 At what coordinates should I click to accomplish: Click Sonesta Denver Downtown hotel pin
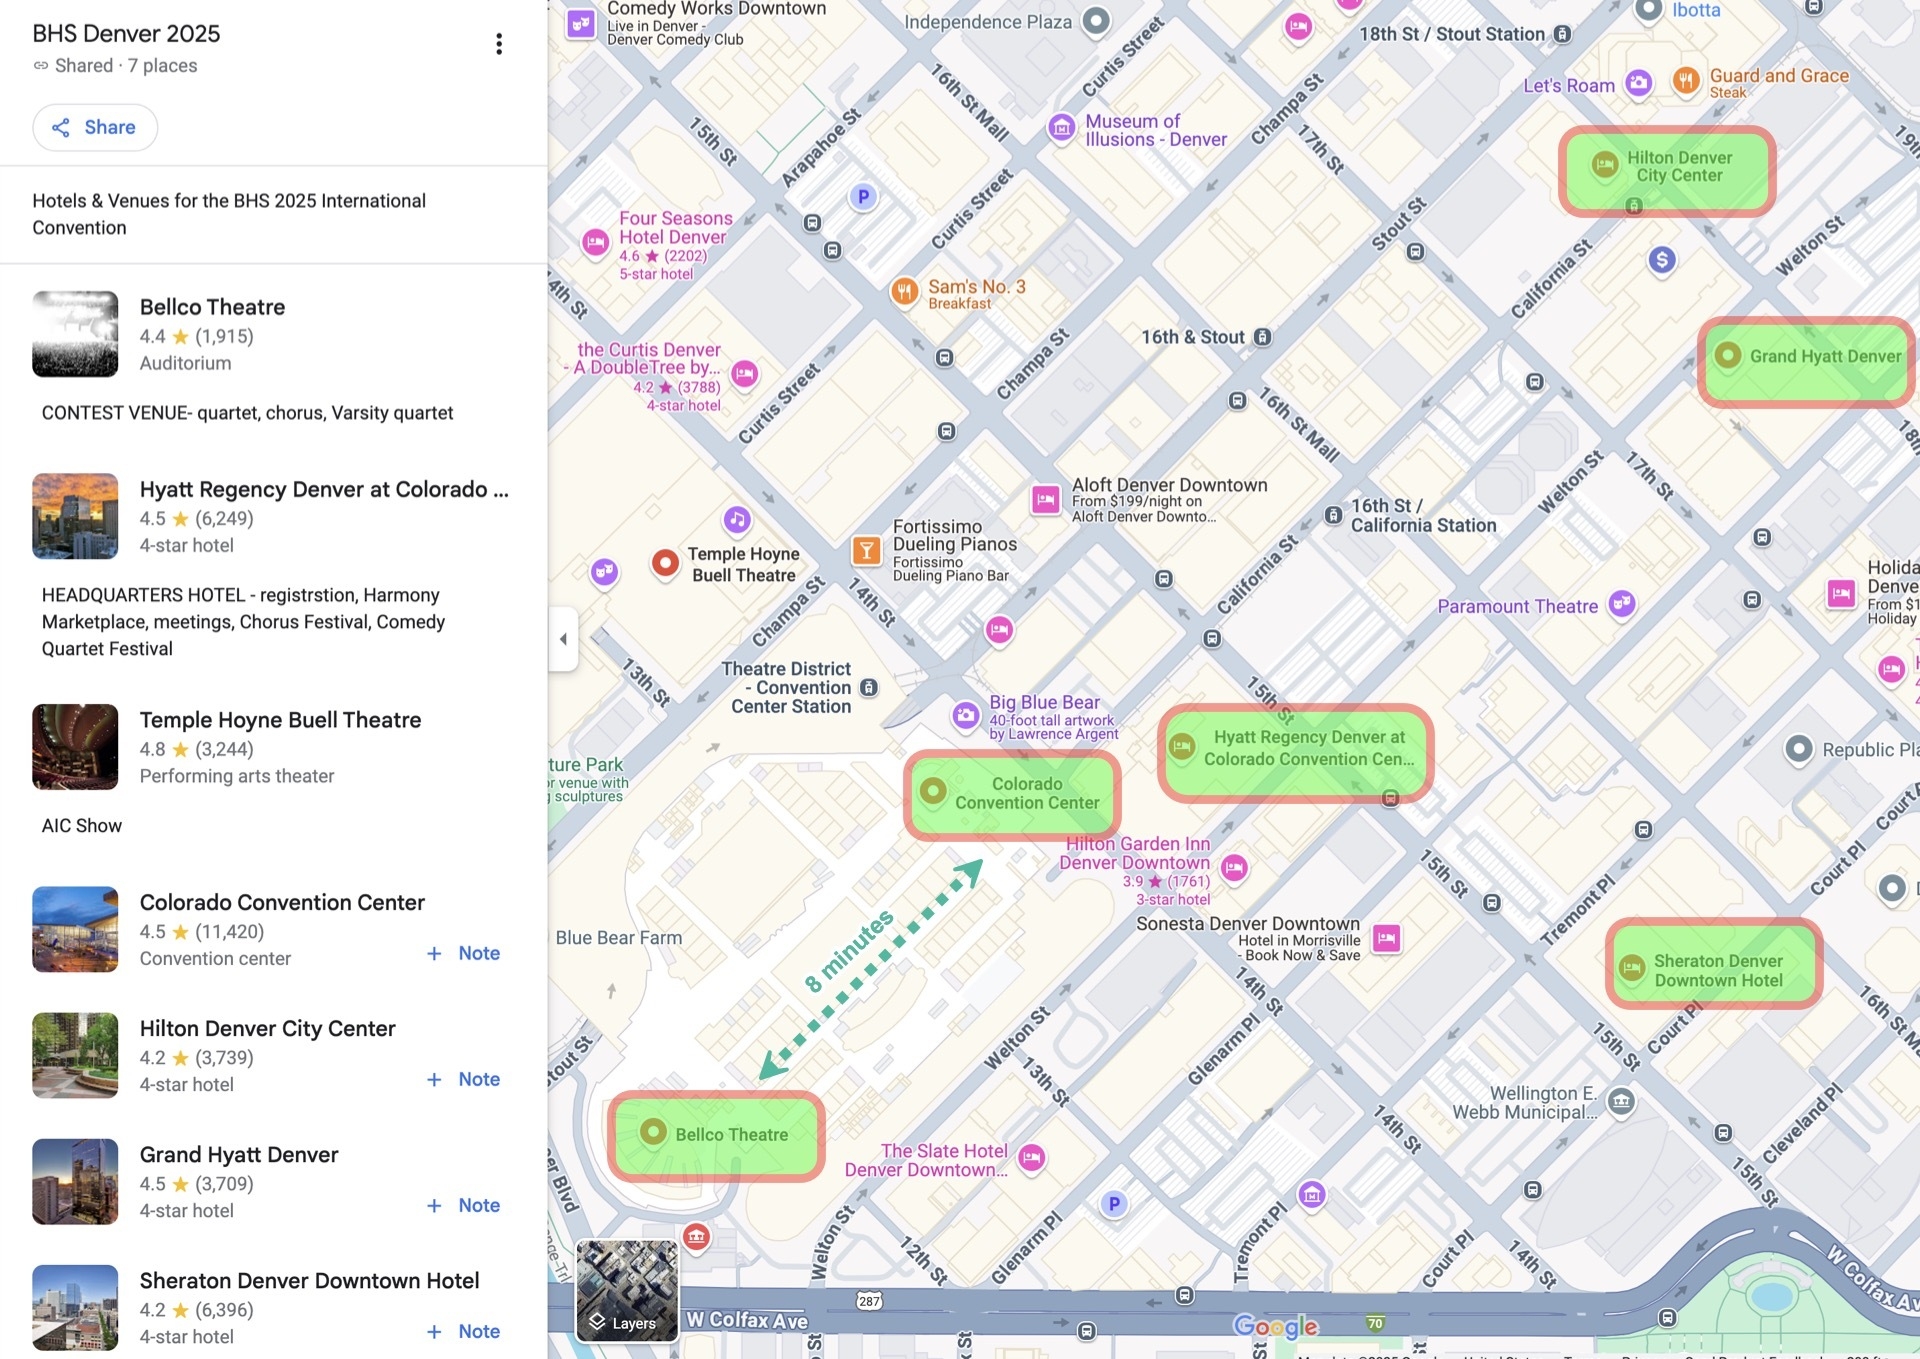(1386, 938)
